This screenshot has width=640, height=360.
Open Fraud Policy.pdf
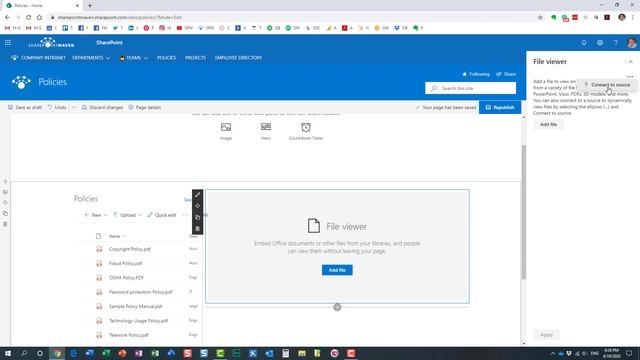click(125, 263)
